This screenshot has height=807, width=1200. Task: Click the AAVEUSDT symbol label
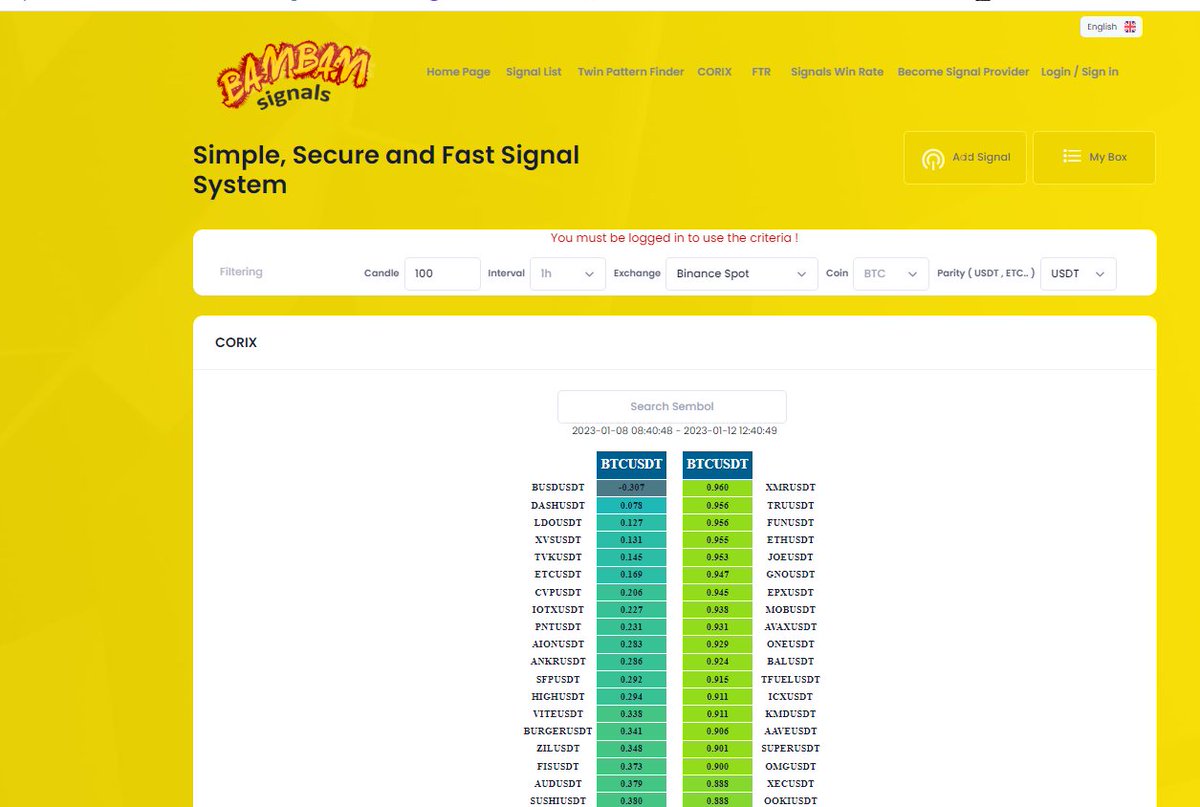pyautogui.click(x=791, y=731)
